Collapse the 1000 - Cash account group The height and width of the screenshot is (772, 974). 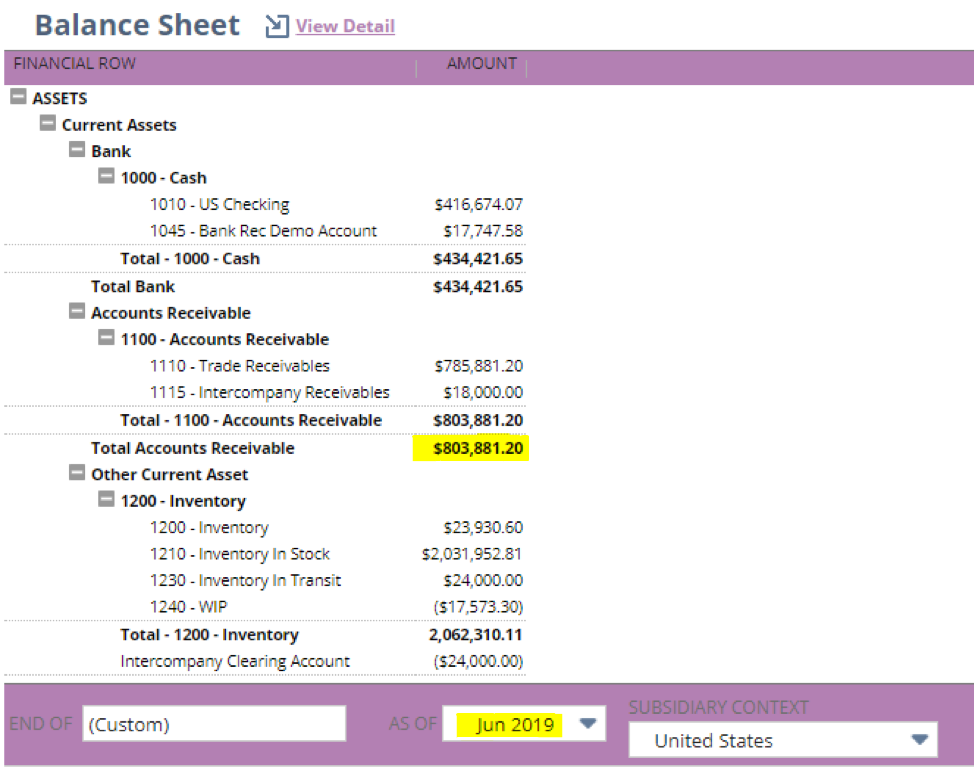tap(106, 177)
